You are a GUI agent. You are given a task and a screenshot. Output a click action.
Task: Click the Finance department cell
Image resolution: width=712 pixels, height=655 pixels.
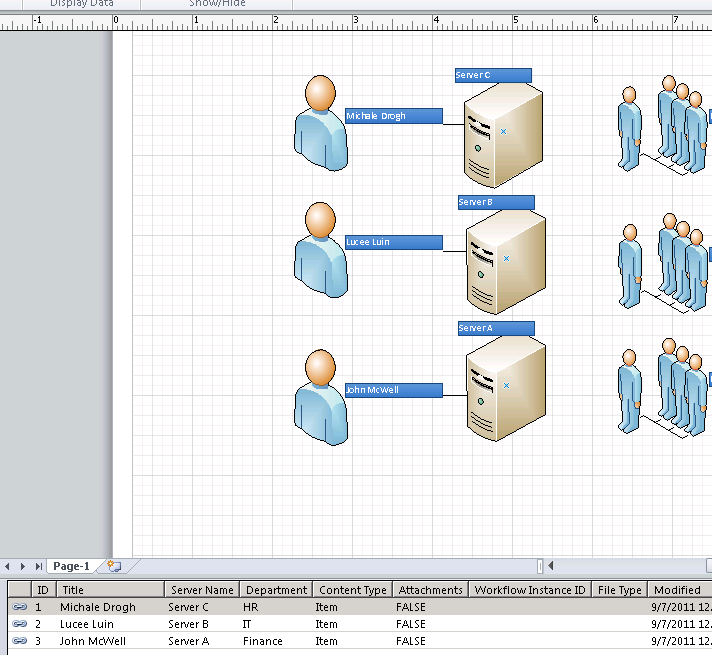coord(262,641)
